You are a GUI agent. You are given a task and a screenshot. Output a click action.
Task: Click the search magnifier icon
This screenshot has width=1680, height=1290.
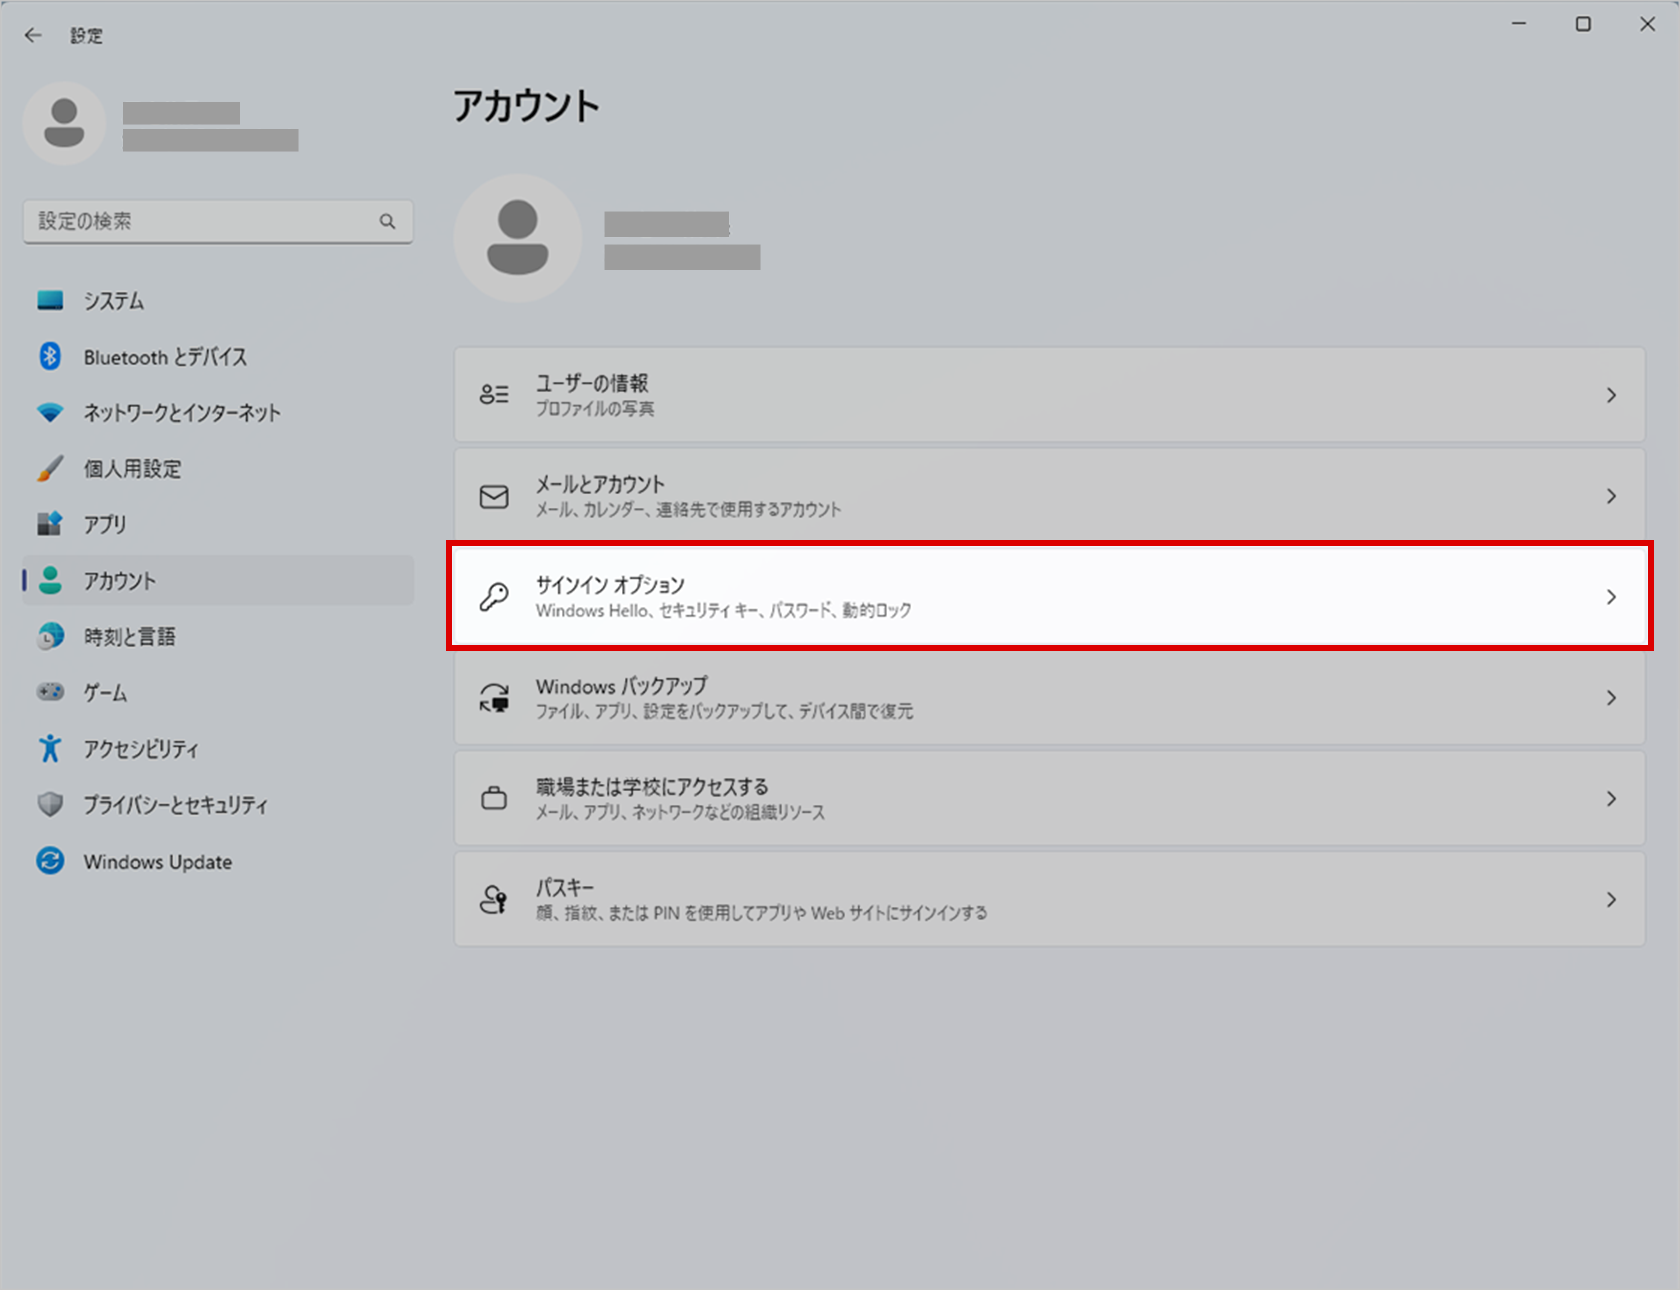click(387, 221)
